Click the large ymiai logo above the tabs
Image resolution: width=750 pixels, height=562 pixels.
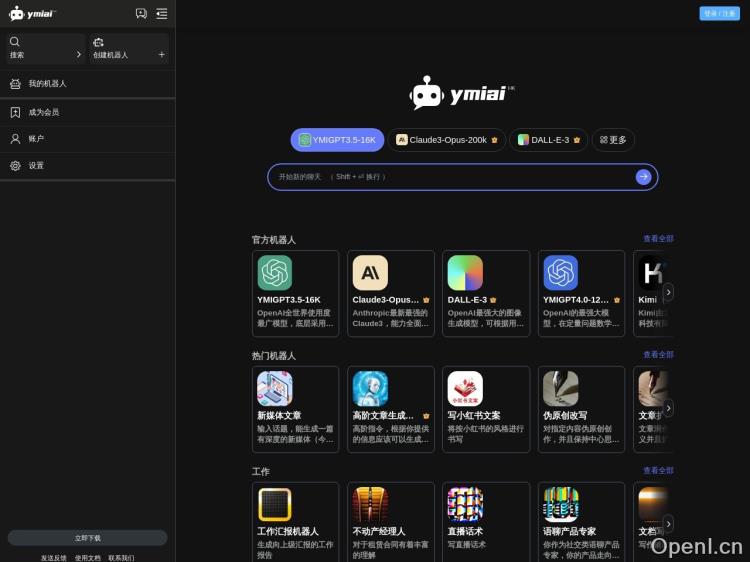(461, 93)
